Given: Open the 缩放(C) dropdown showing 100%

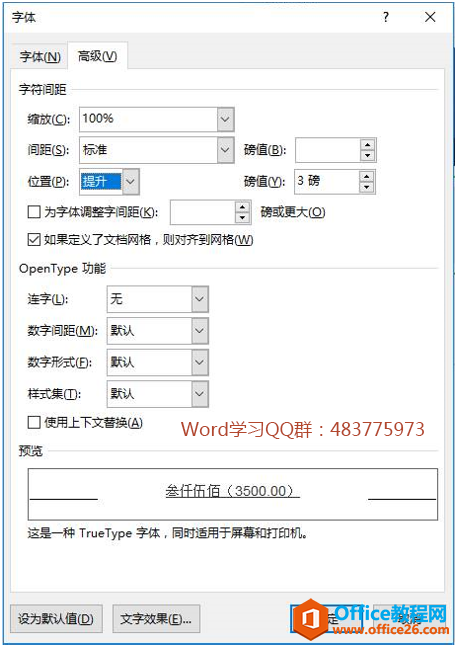Looking at the screenshot, I should [156, 119].
